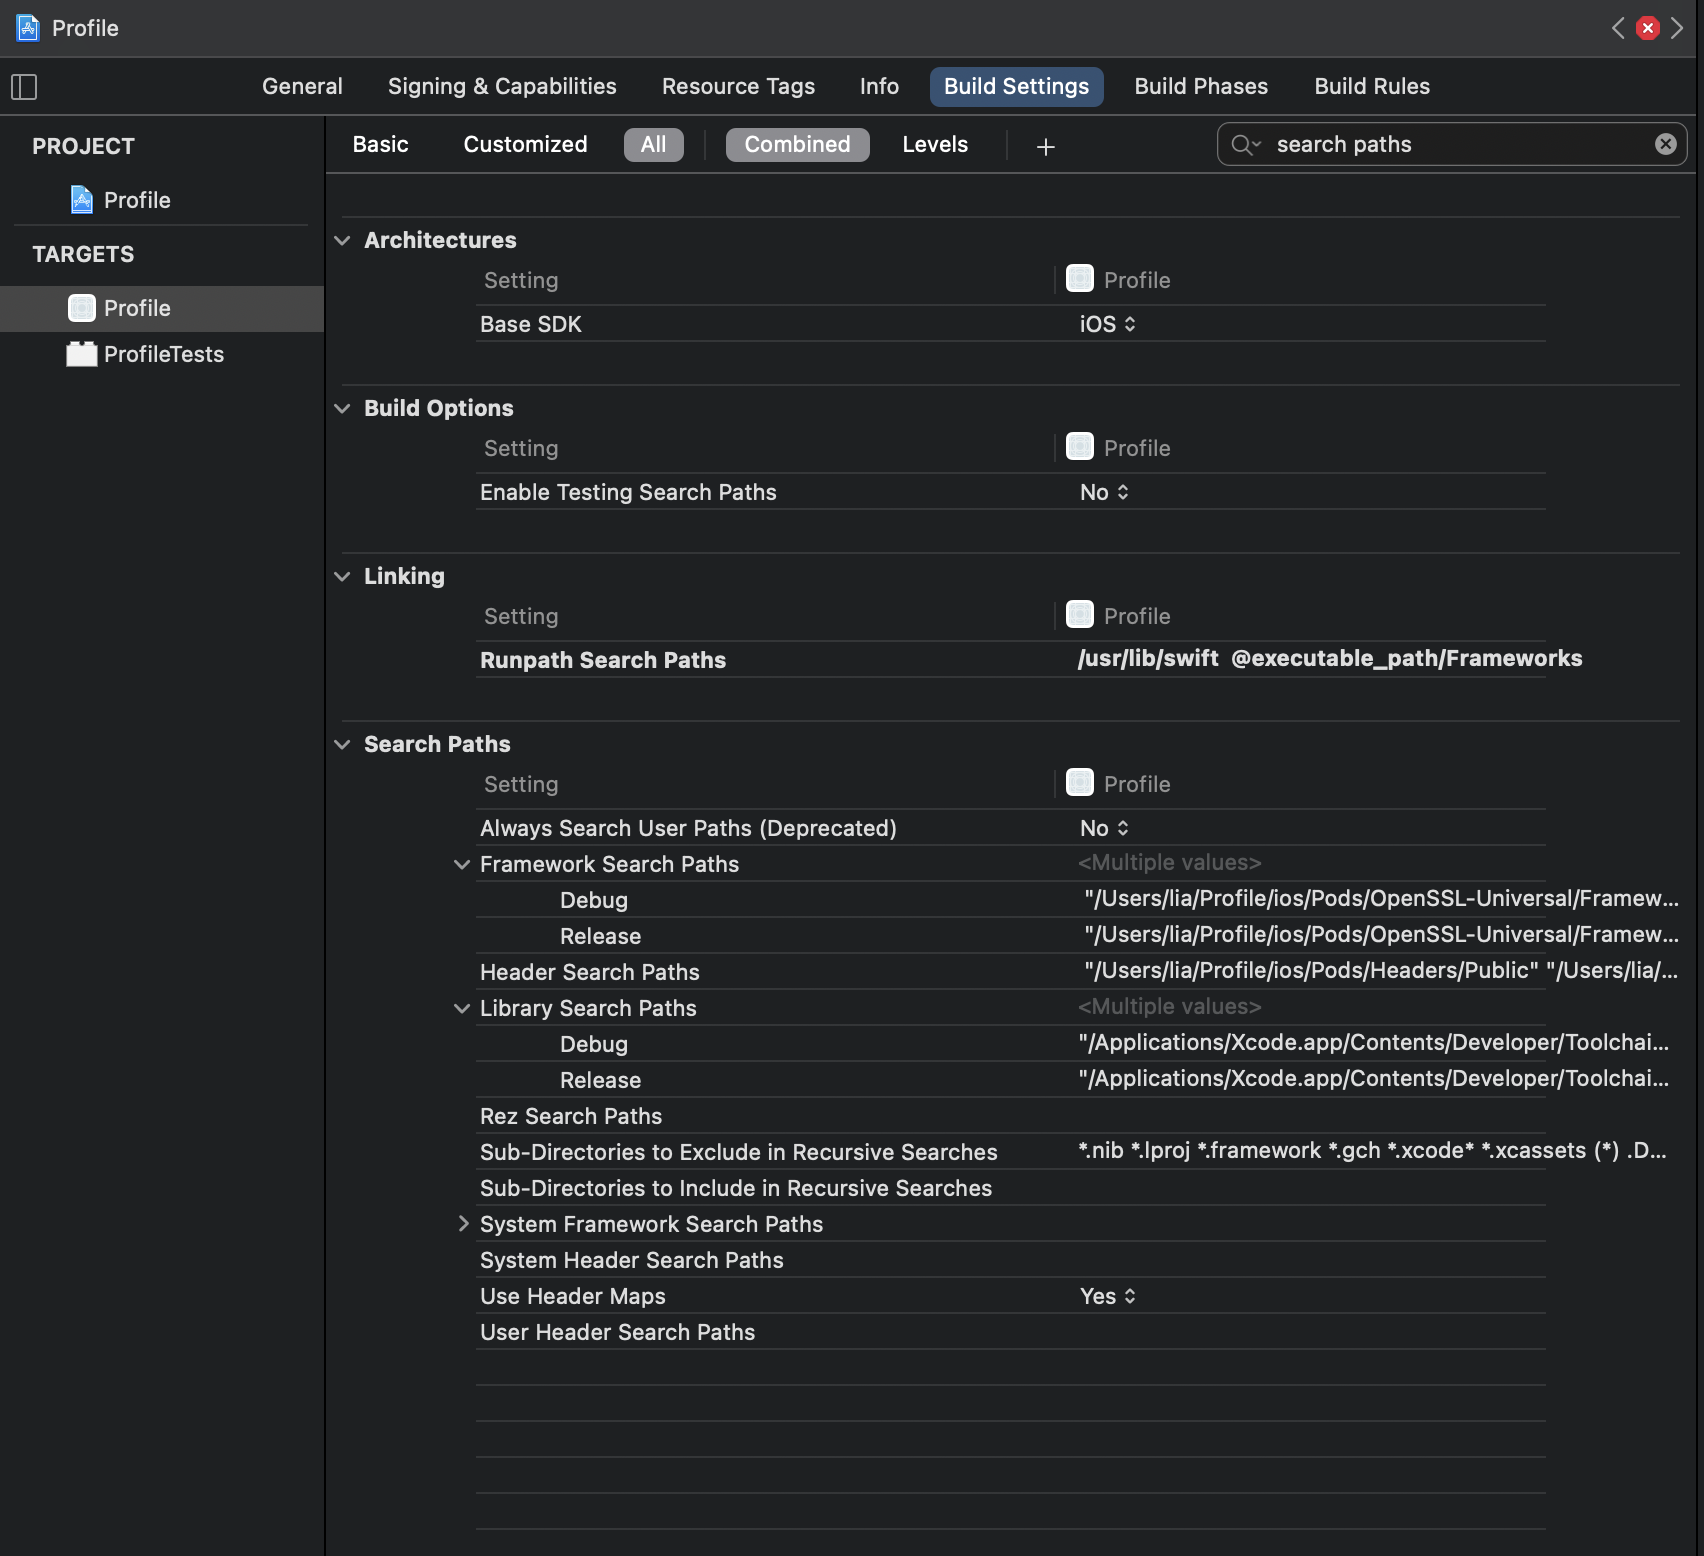Open Base SDK iOS dropdown
Image resolution: width=1704 pixels, height=1556 pixels.
(1107, 324)
